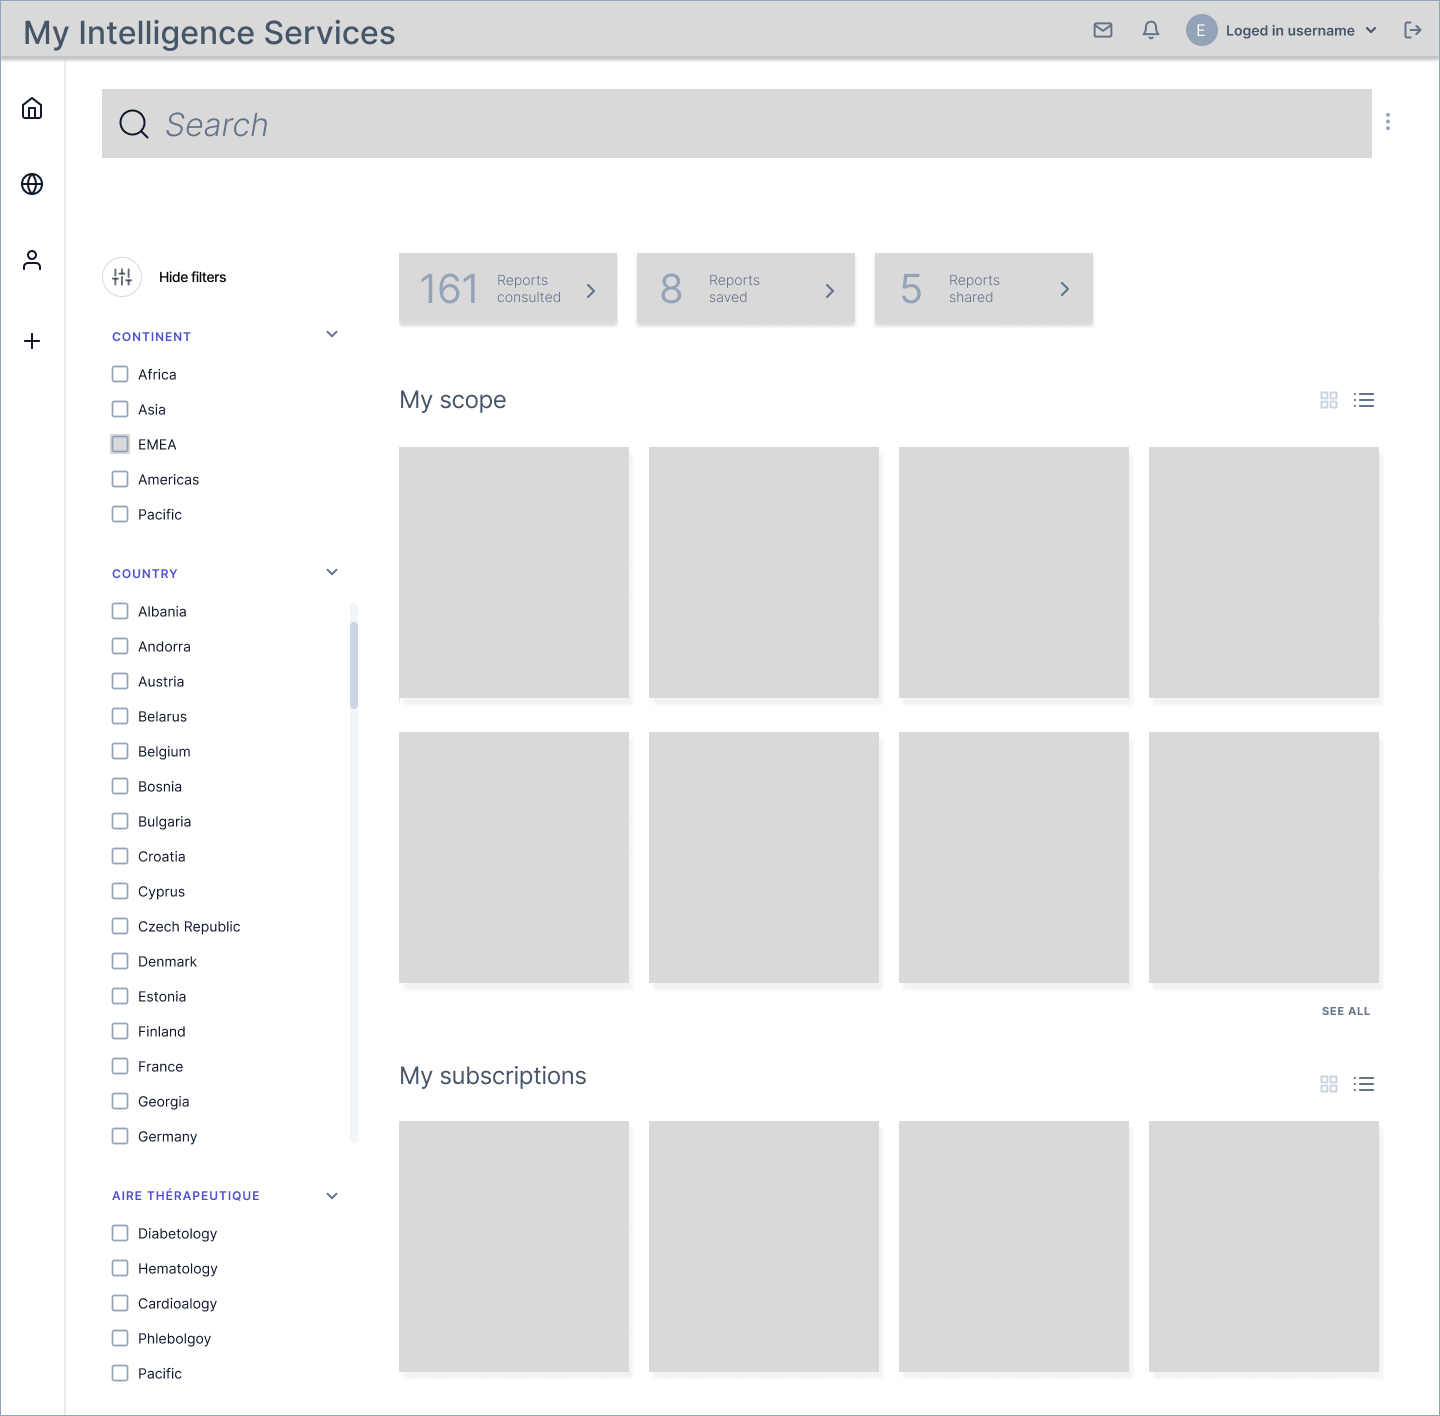
Task: Click the plus icon in the sidebar
Action: pos(32,340)
